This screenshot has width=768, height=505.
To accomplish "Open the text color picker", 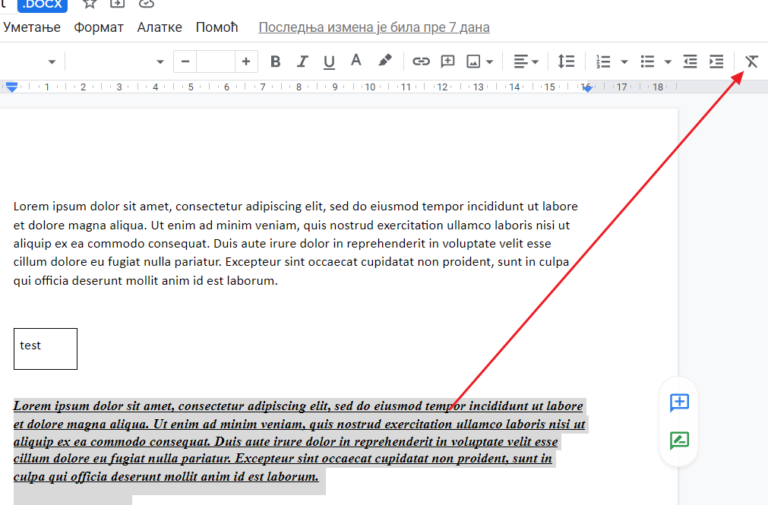I will tap(356, 62).
